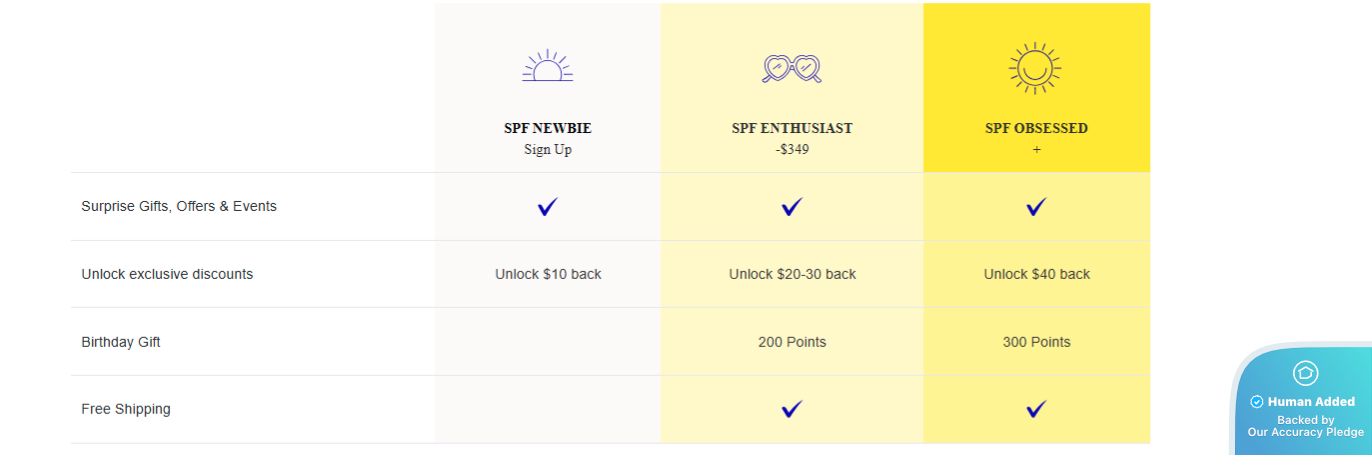Click Enthusiast's Surprise Gifts checkmark
This screenshot has height=455, width=1372.
click(x=792, y=207)
